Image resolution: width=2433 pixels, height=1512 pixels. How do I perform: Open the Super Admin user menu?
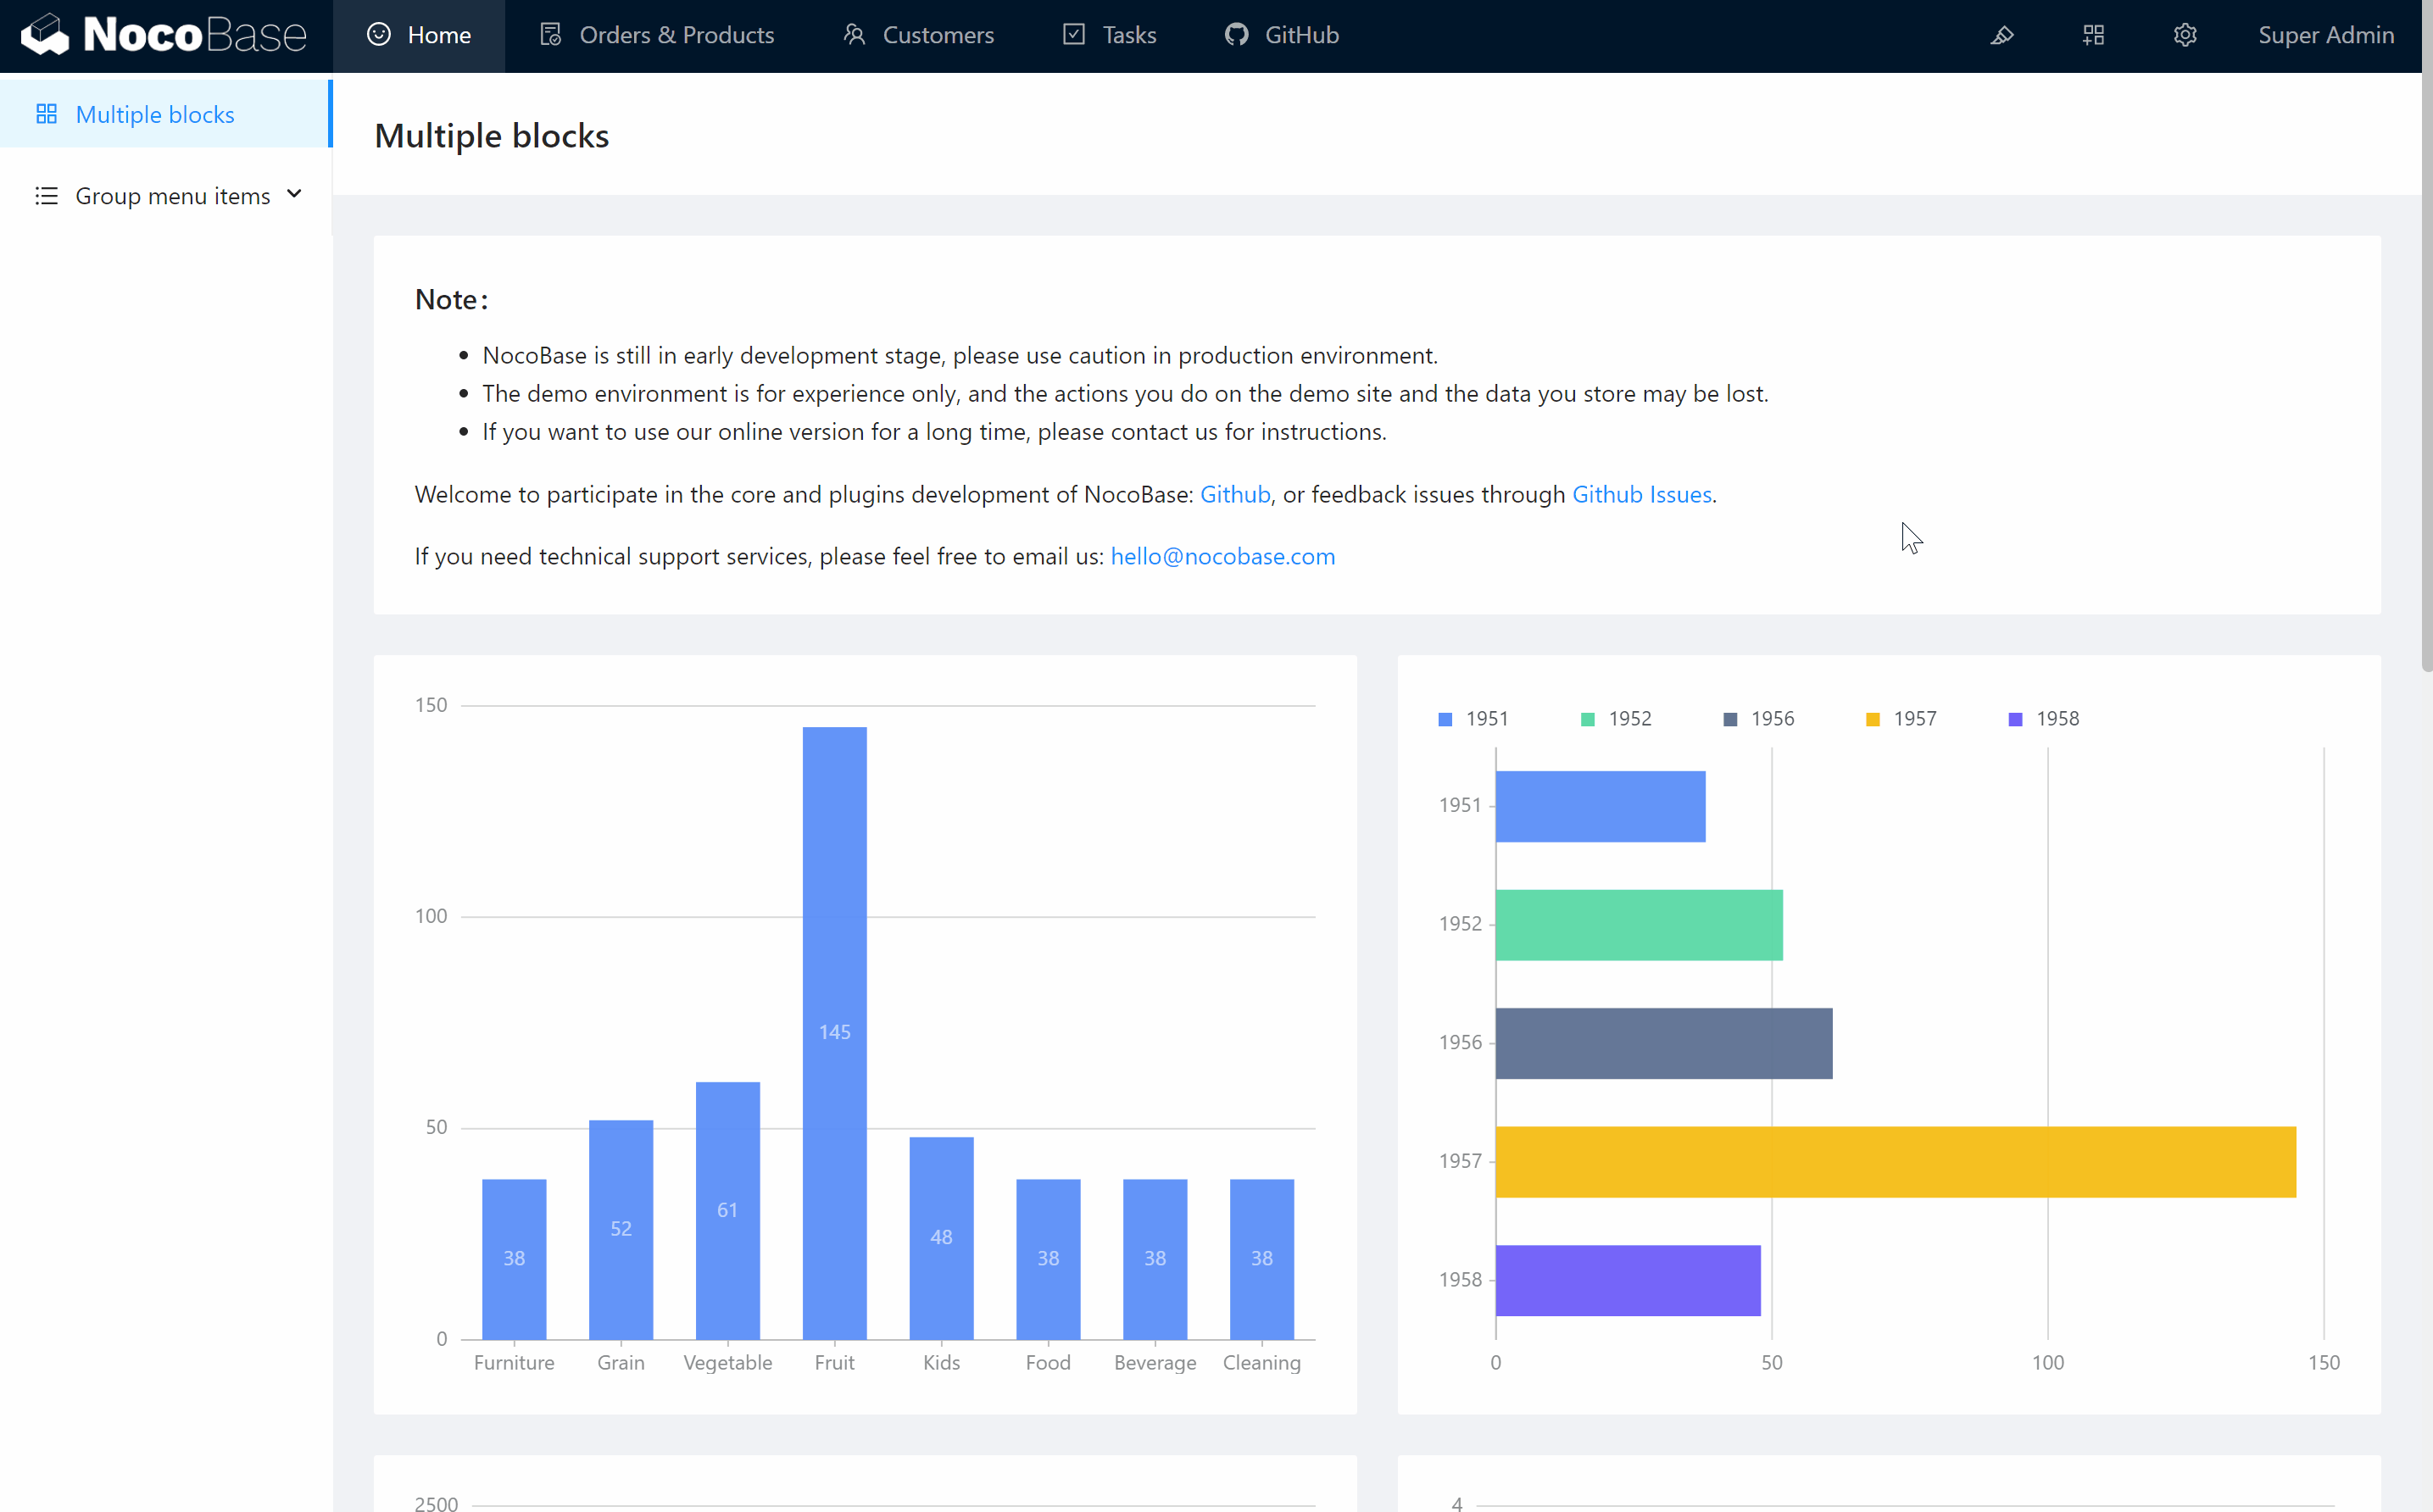pos(2325,35)
